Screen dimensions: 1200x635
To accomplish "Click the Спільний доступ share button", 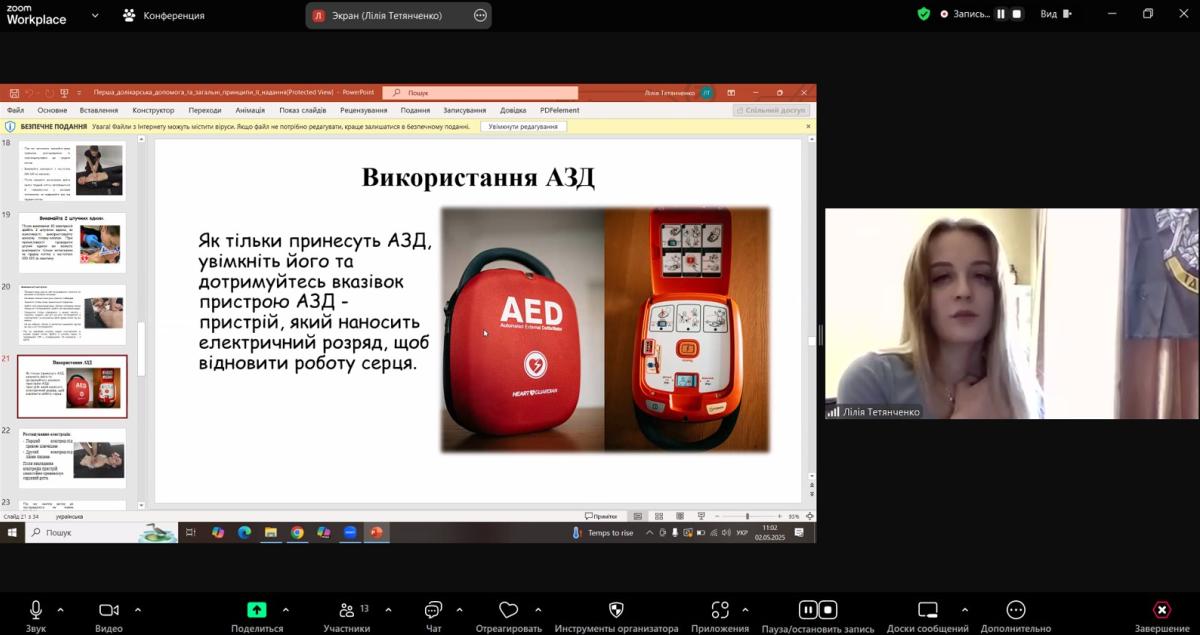I will [771, 110].
